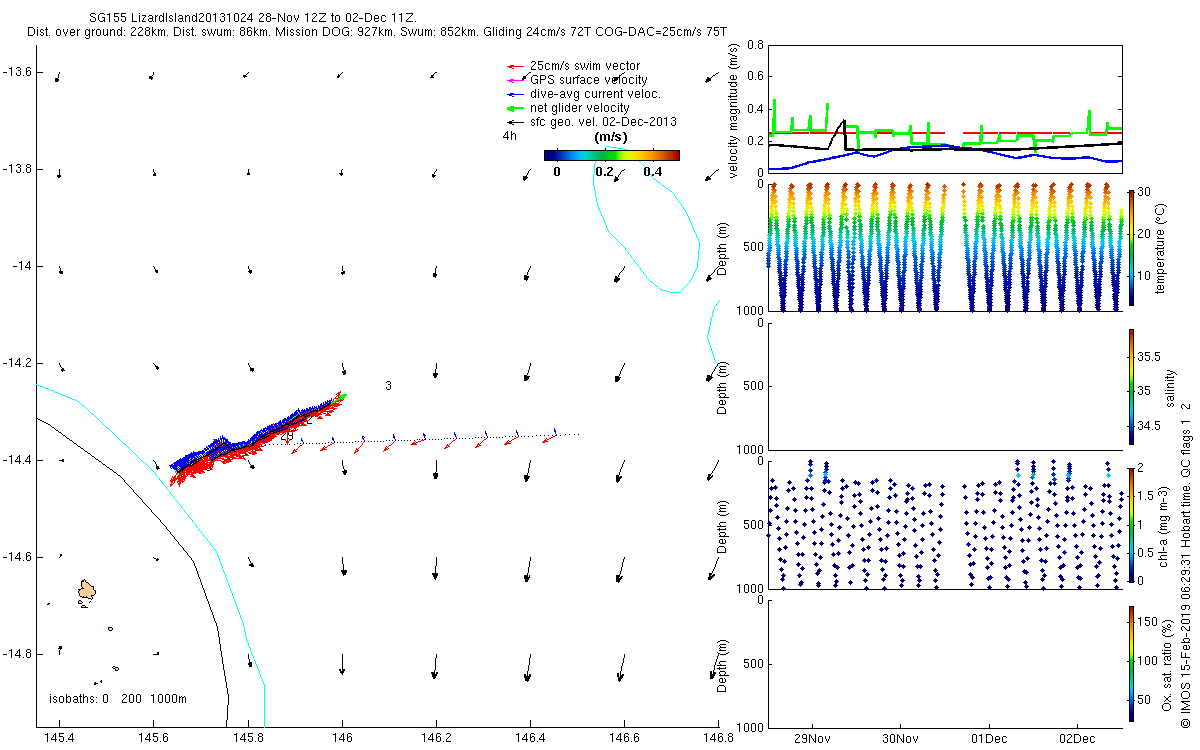Select the 'GPS surface velocity' legend label
The height and width of the screenshot is (750, 1200).
click(x=588, y=80)
